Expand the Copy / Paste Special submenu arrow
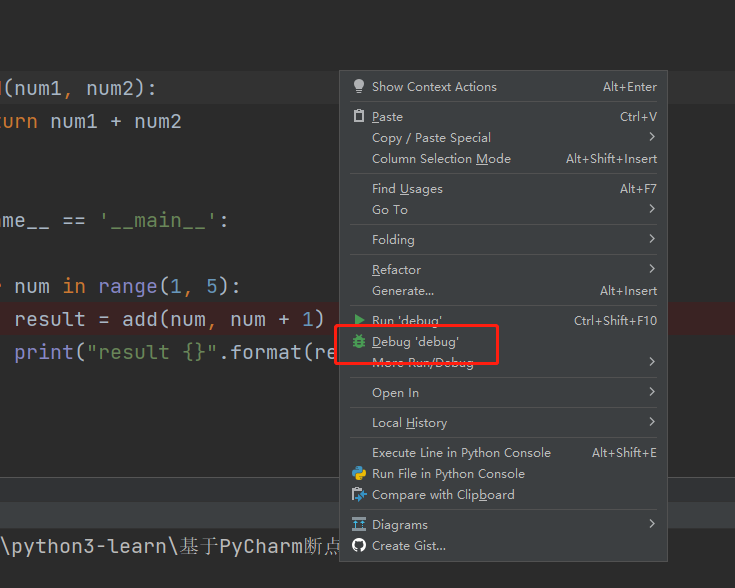The width and height of the screenshot is (735, 588). pos(652,137)
